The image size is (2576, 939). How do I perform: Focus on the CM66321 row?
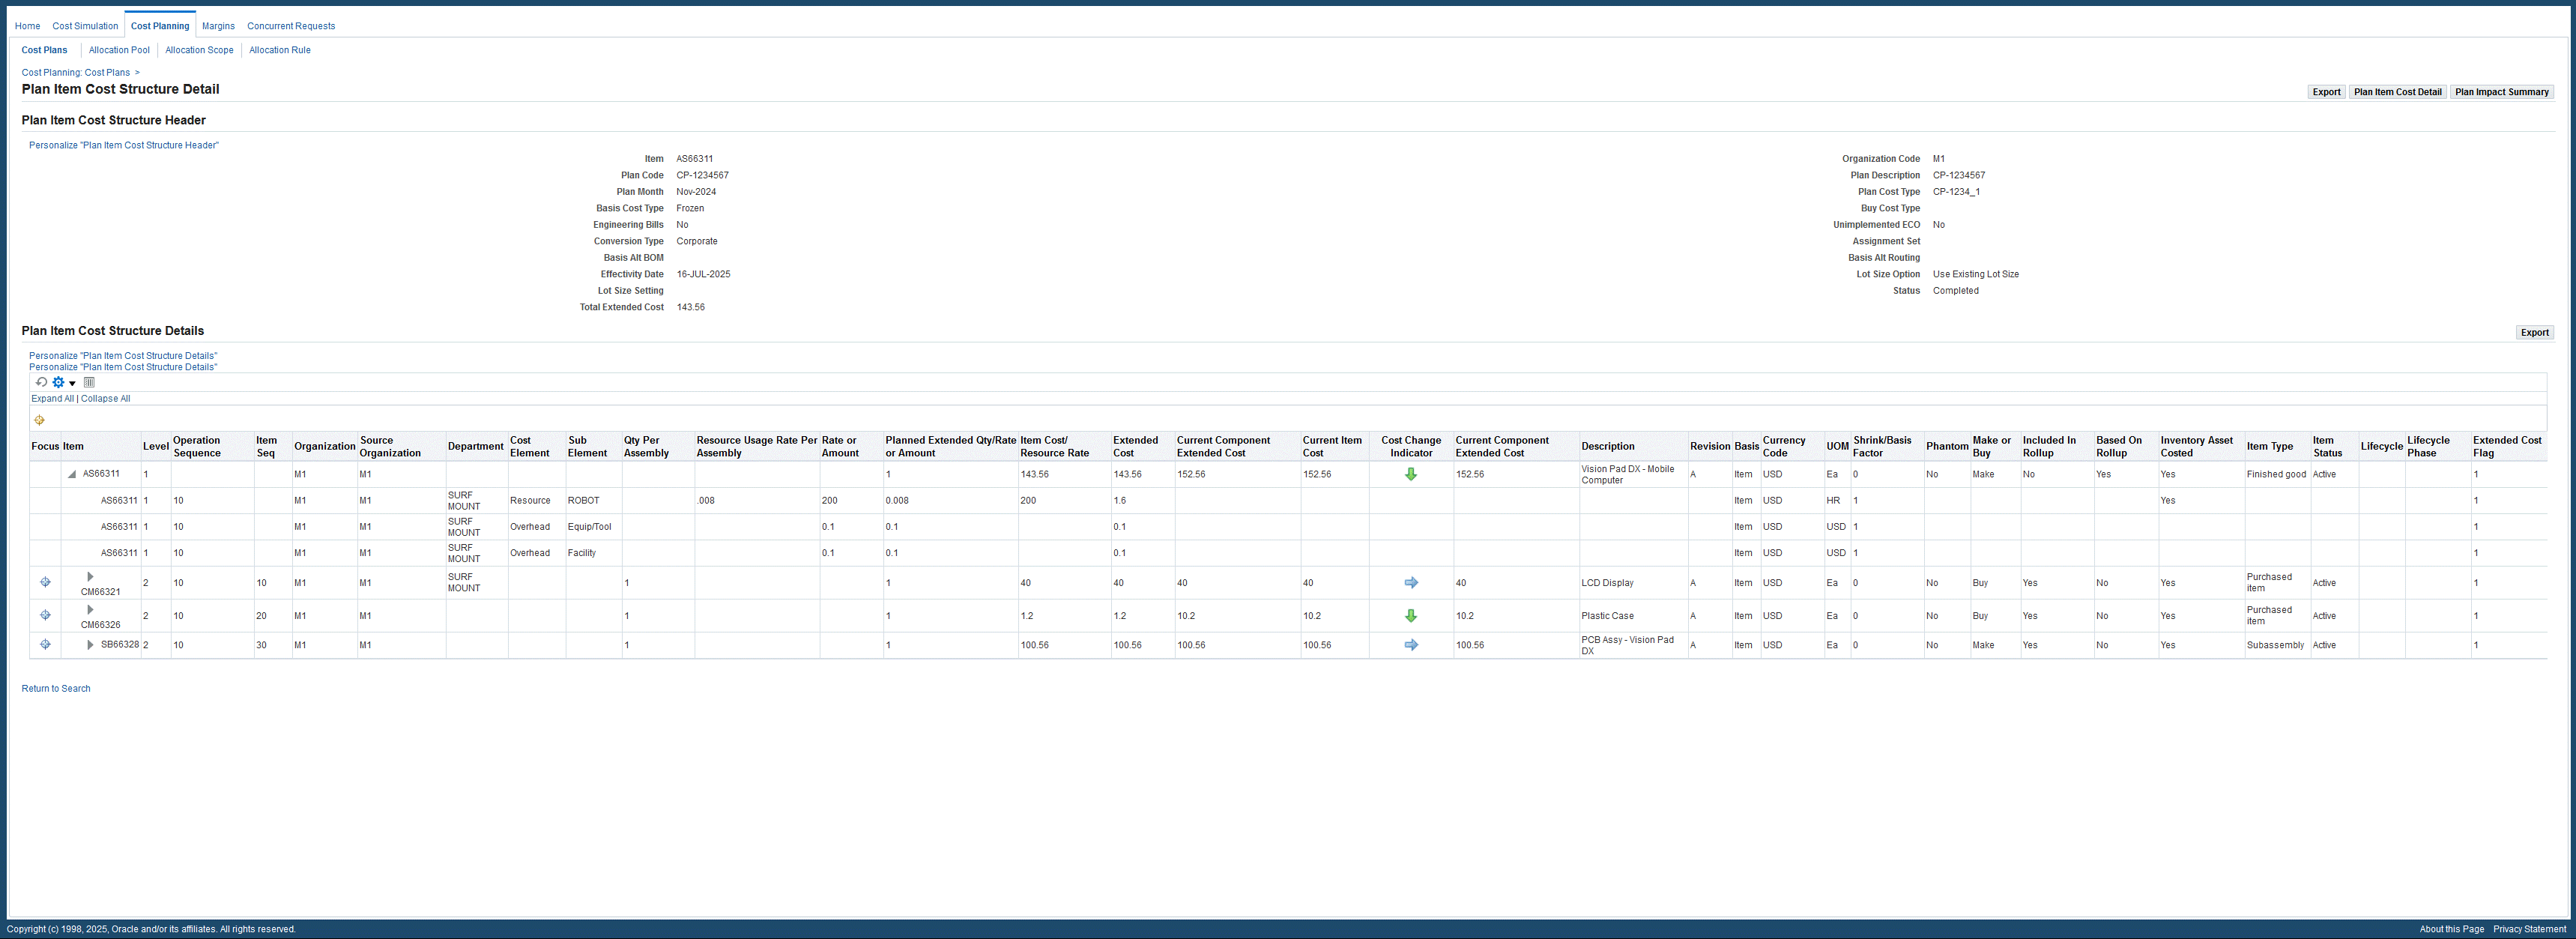(45, 582)
